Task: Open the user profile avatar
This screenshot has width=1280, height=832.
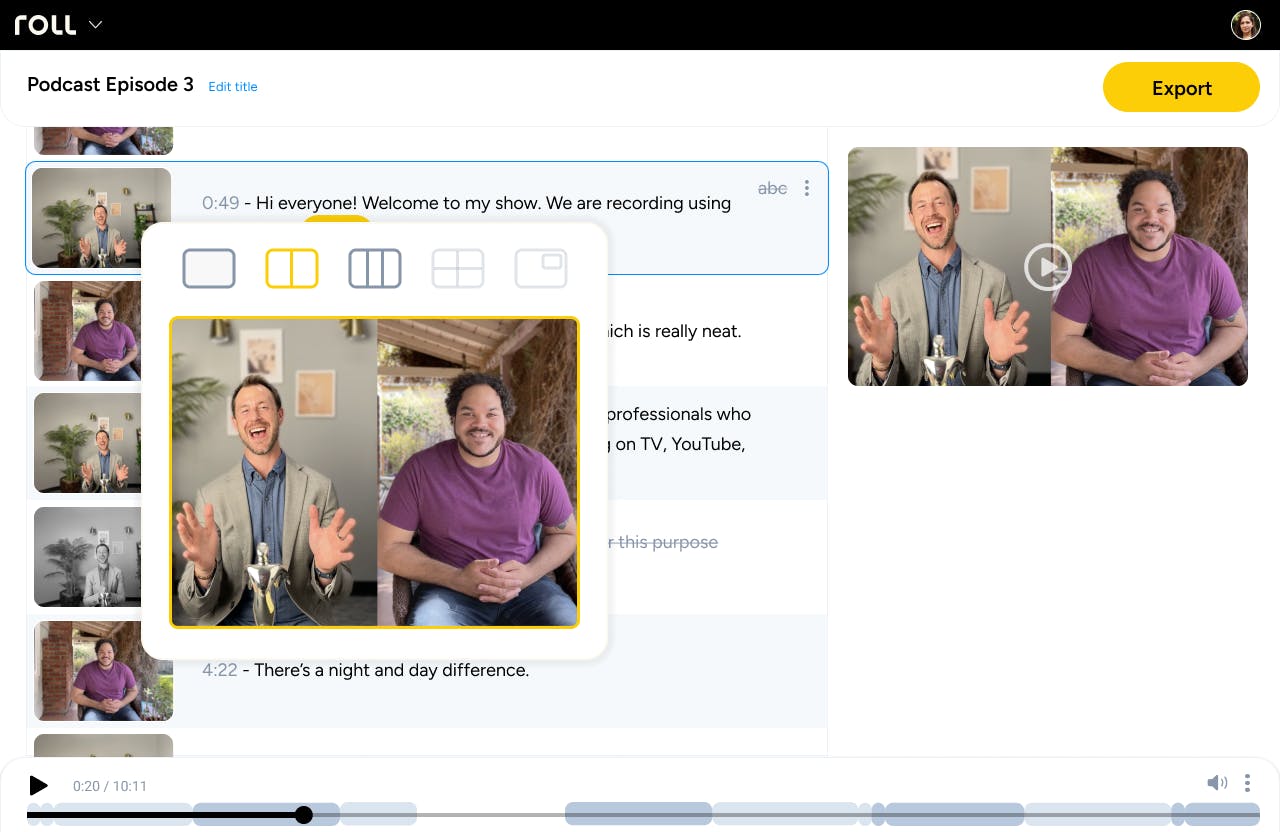Action: click(1245, 25)
